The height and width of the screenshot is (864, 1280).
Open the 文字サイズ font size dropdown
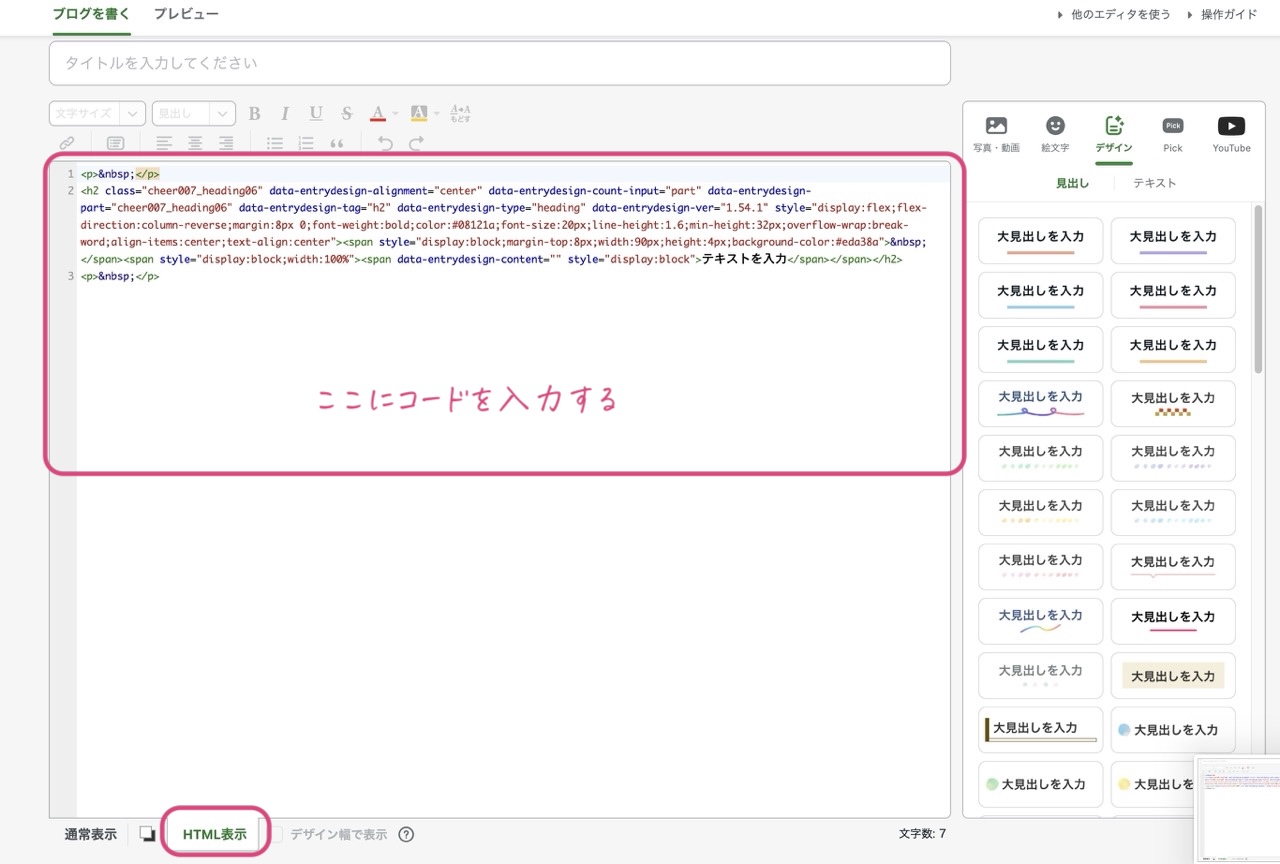97,114
